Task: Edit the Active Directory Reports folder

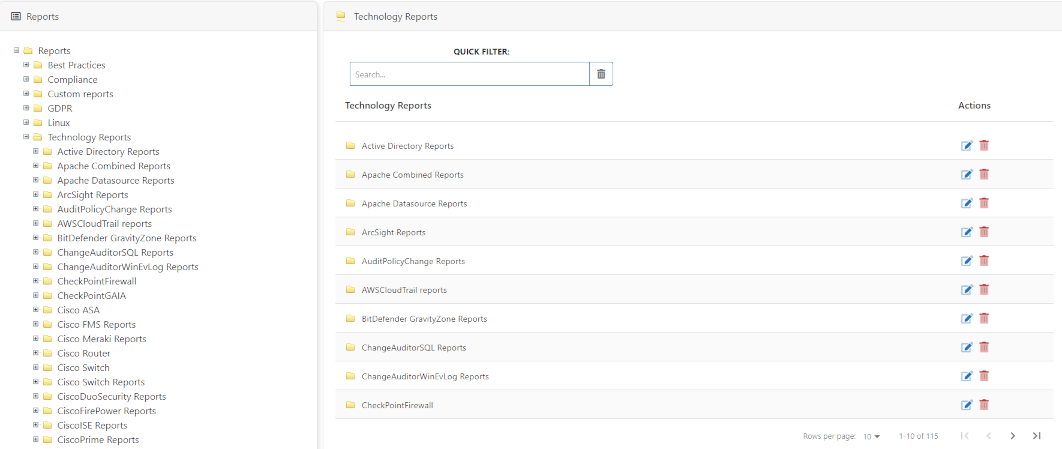Action: click(967, 146)
